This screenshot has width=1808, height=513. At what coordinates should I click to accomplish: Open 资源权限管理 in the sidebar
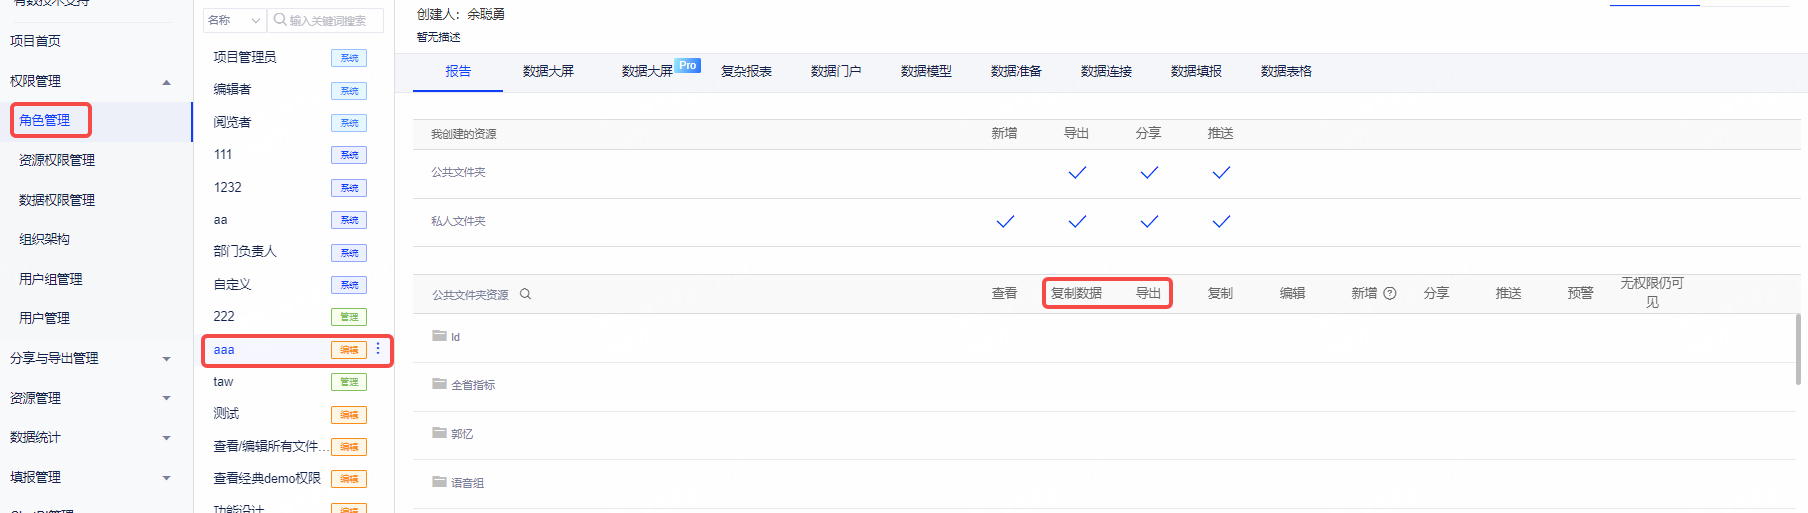(57, 160)
